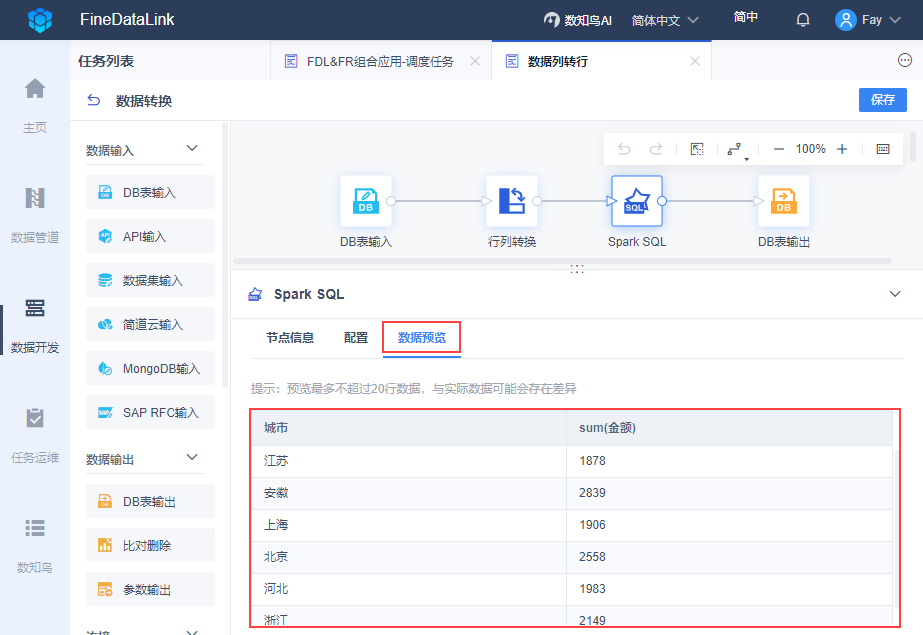
Task: Click the 保存 button
Action: pos(882,100)
